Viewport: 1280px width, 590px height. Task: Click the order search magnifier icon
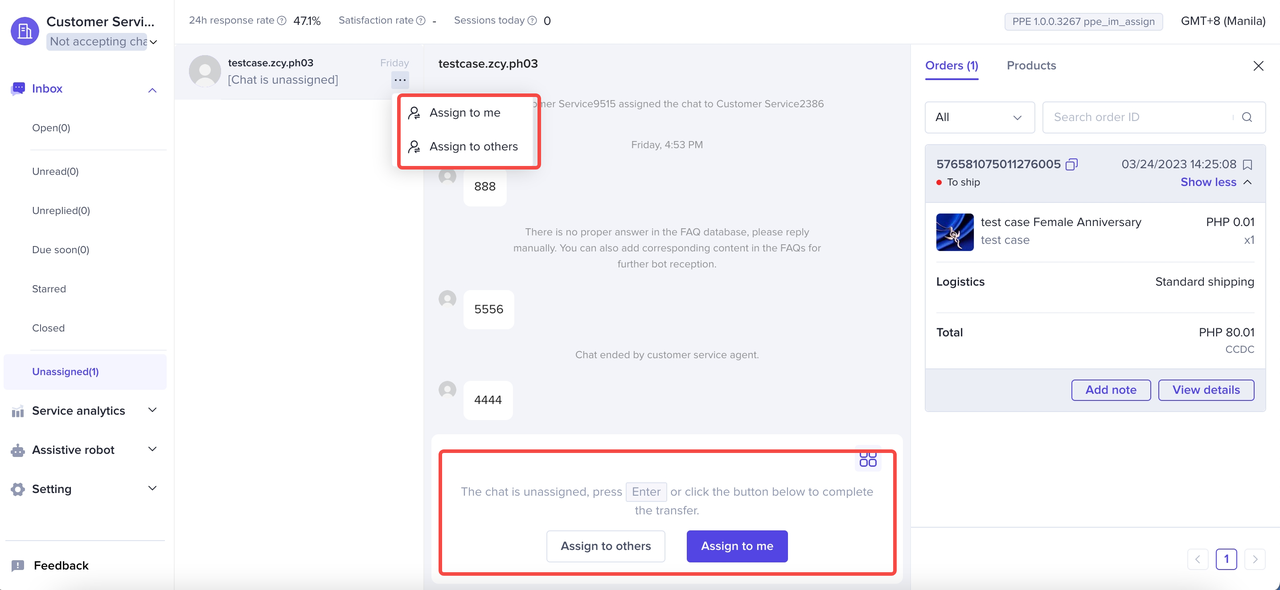pos(1247,117)
